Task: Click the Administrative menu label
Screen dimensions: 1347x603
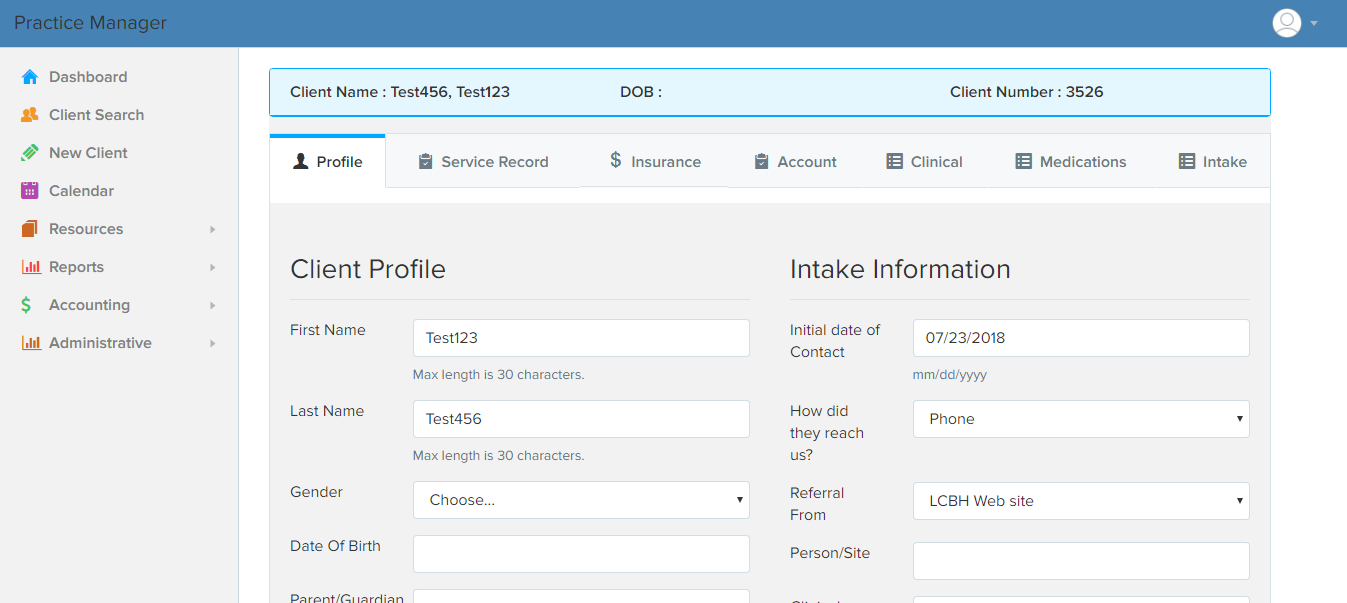Action: pos(100,343)
